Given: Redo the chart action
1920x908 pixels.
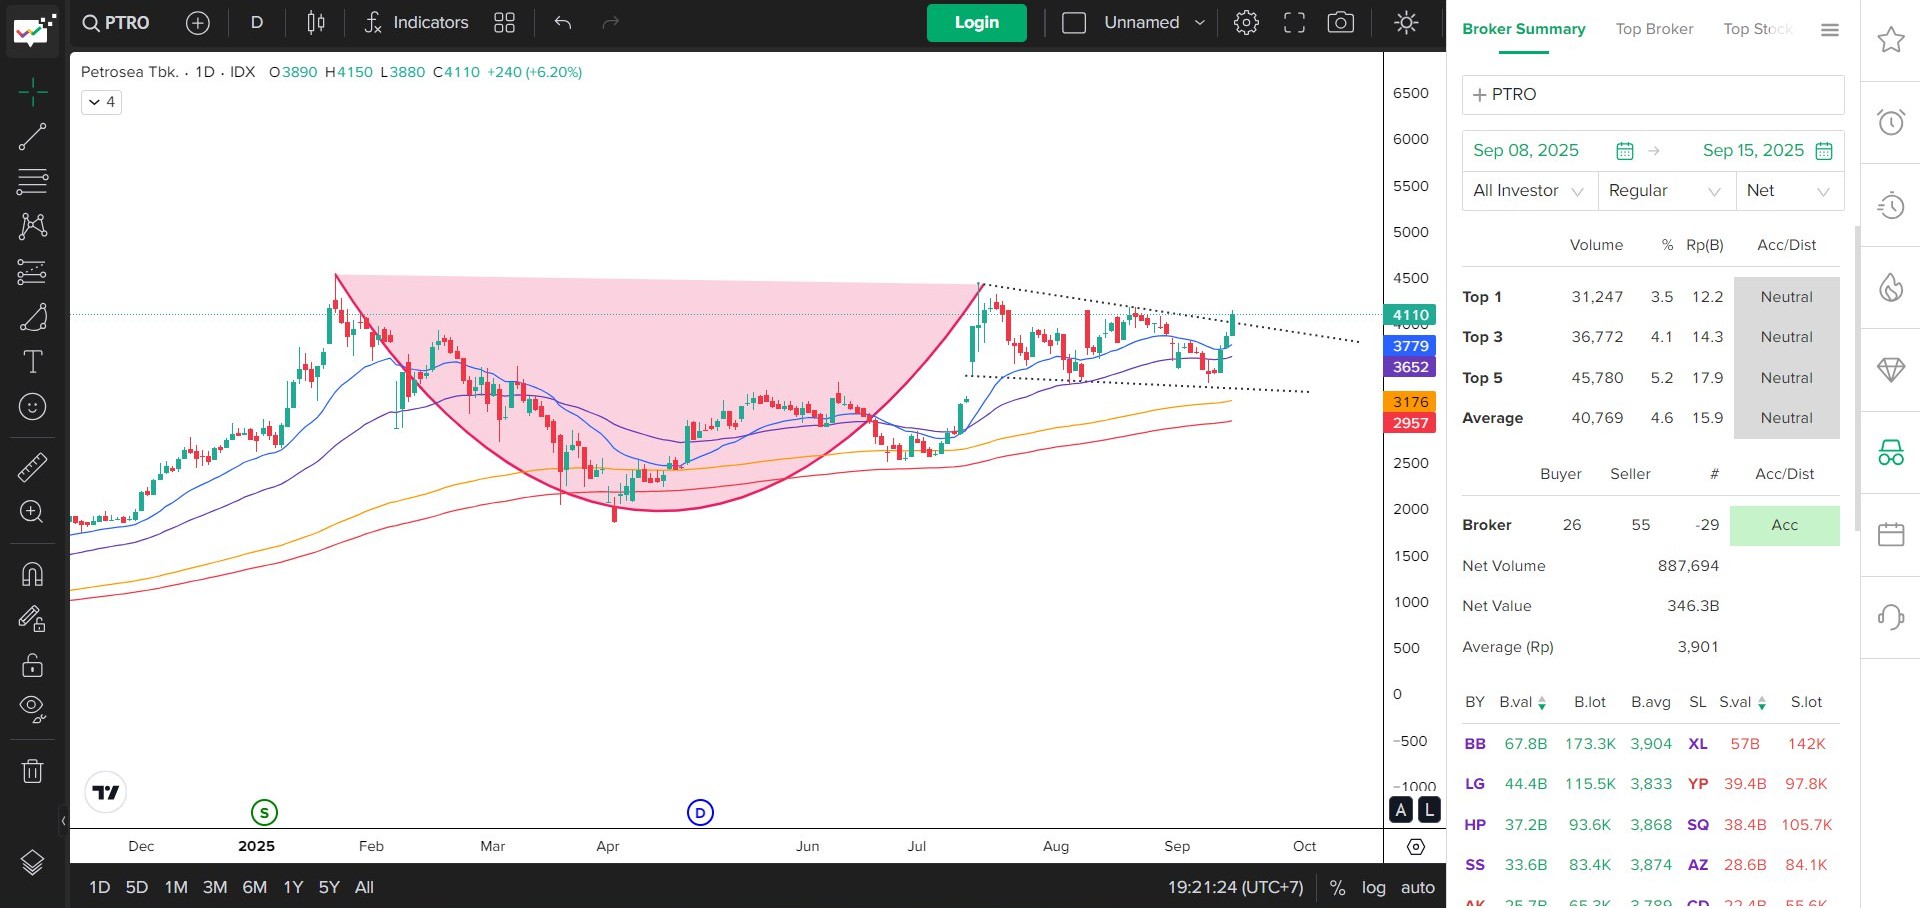Looking at the screenshot, I should (611, 23).
